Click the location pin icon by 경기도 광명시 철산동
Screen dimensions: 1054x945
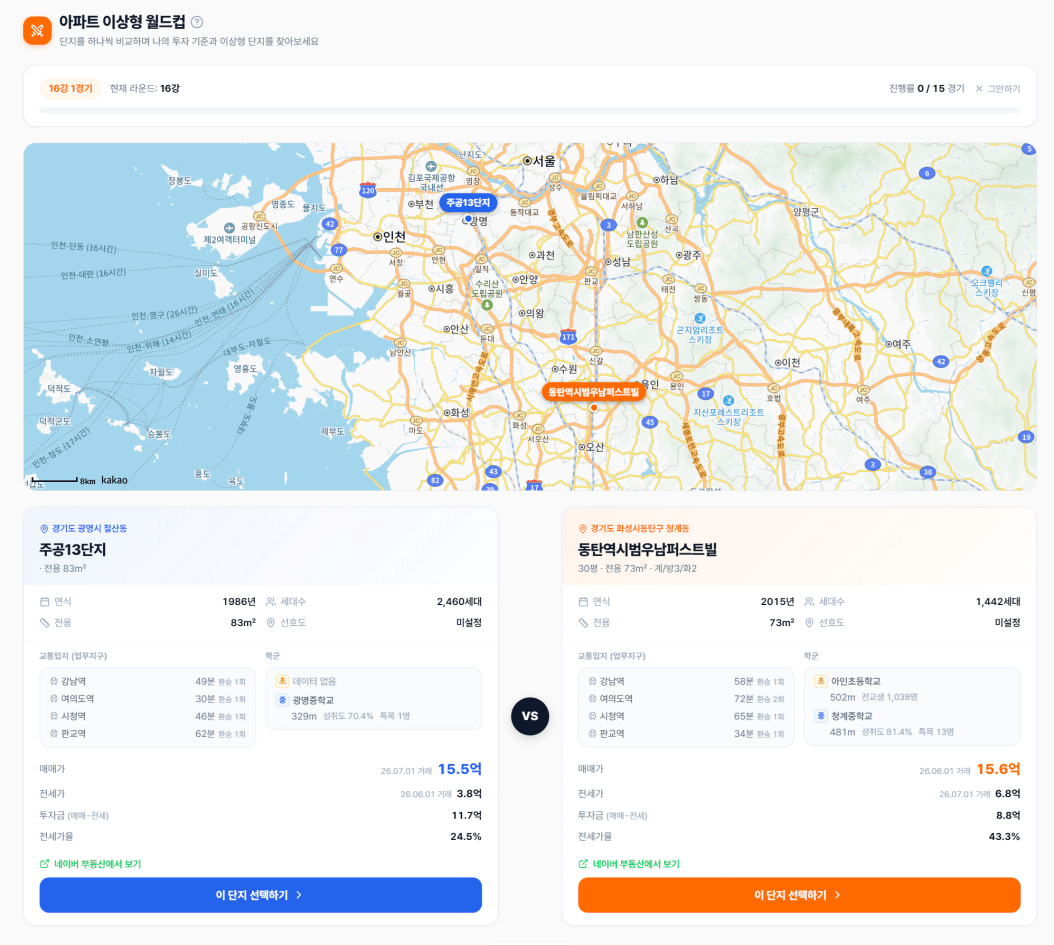(44, 529)
